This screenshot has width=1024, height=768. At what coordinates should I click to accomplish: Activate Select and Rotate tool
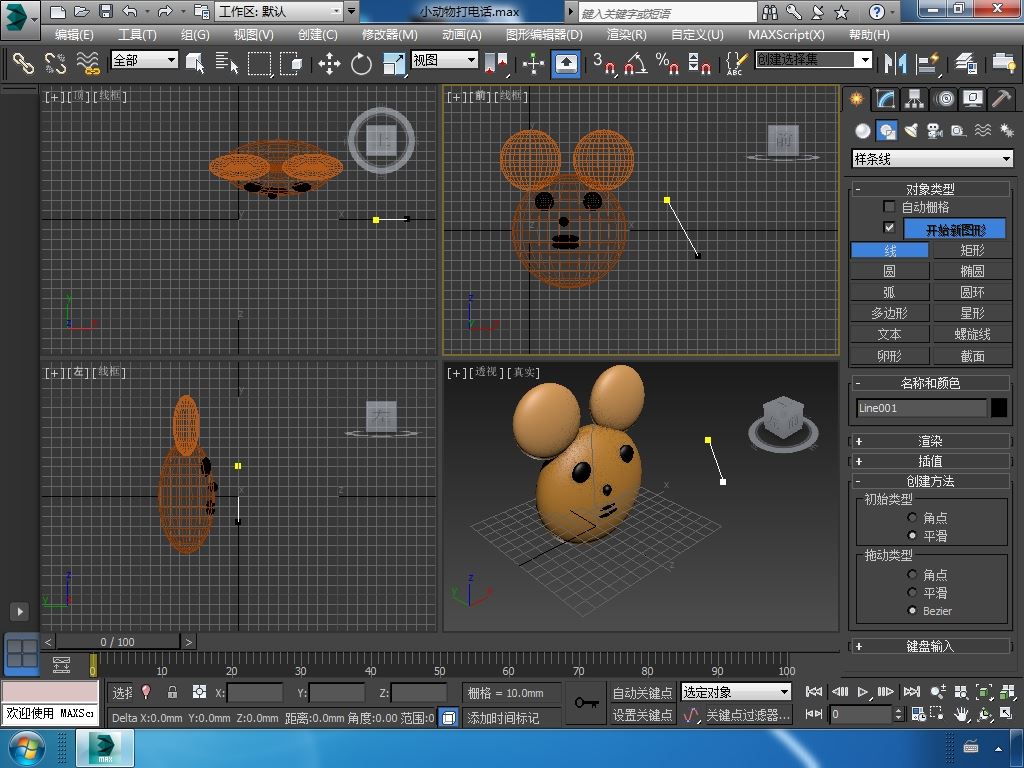361,63
